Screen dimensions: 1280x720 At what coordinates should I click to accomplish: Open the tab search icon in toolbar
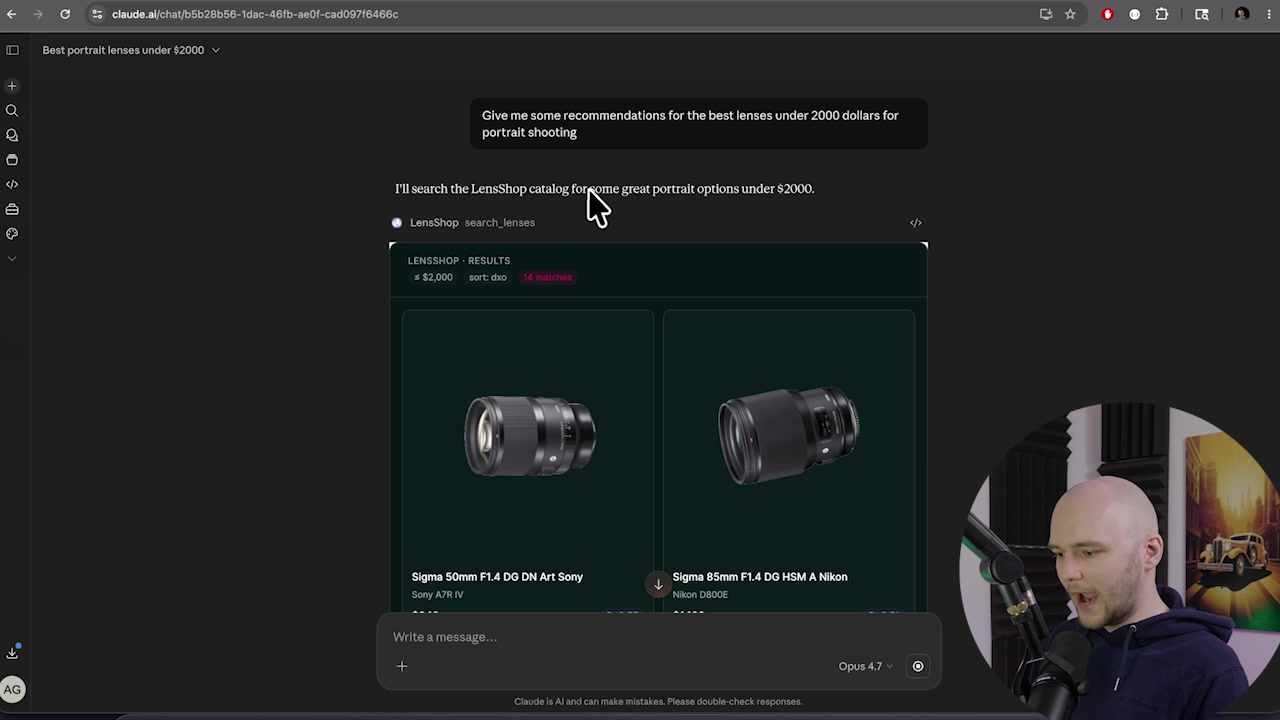pos(1202,14)
